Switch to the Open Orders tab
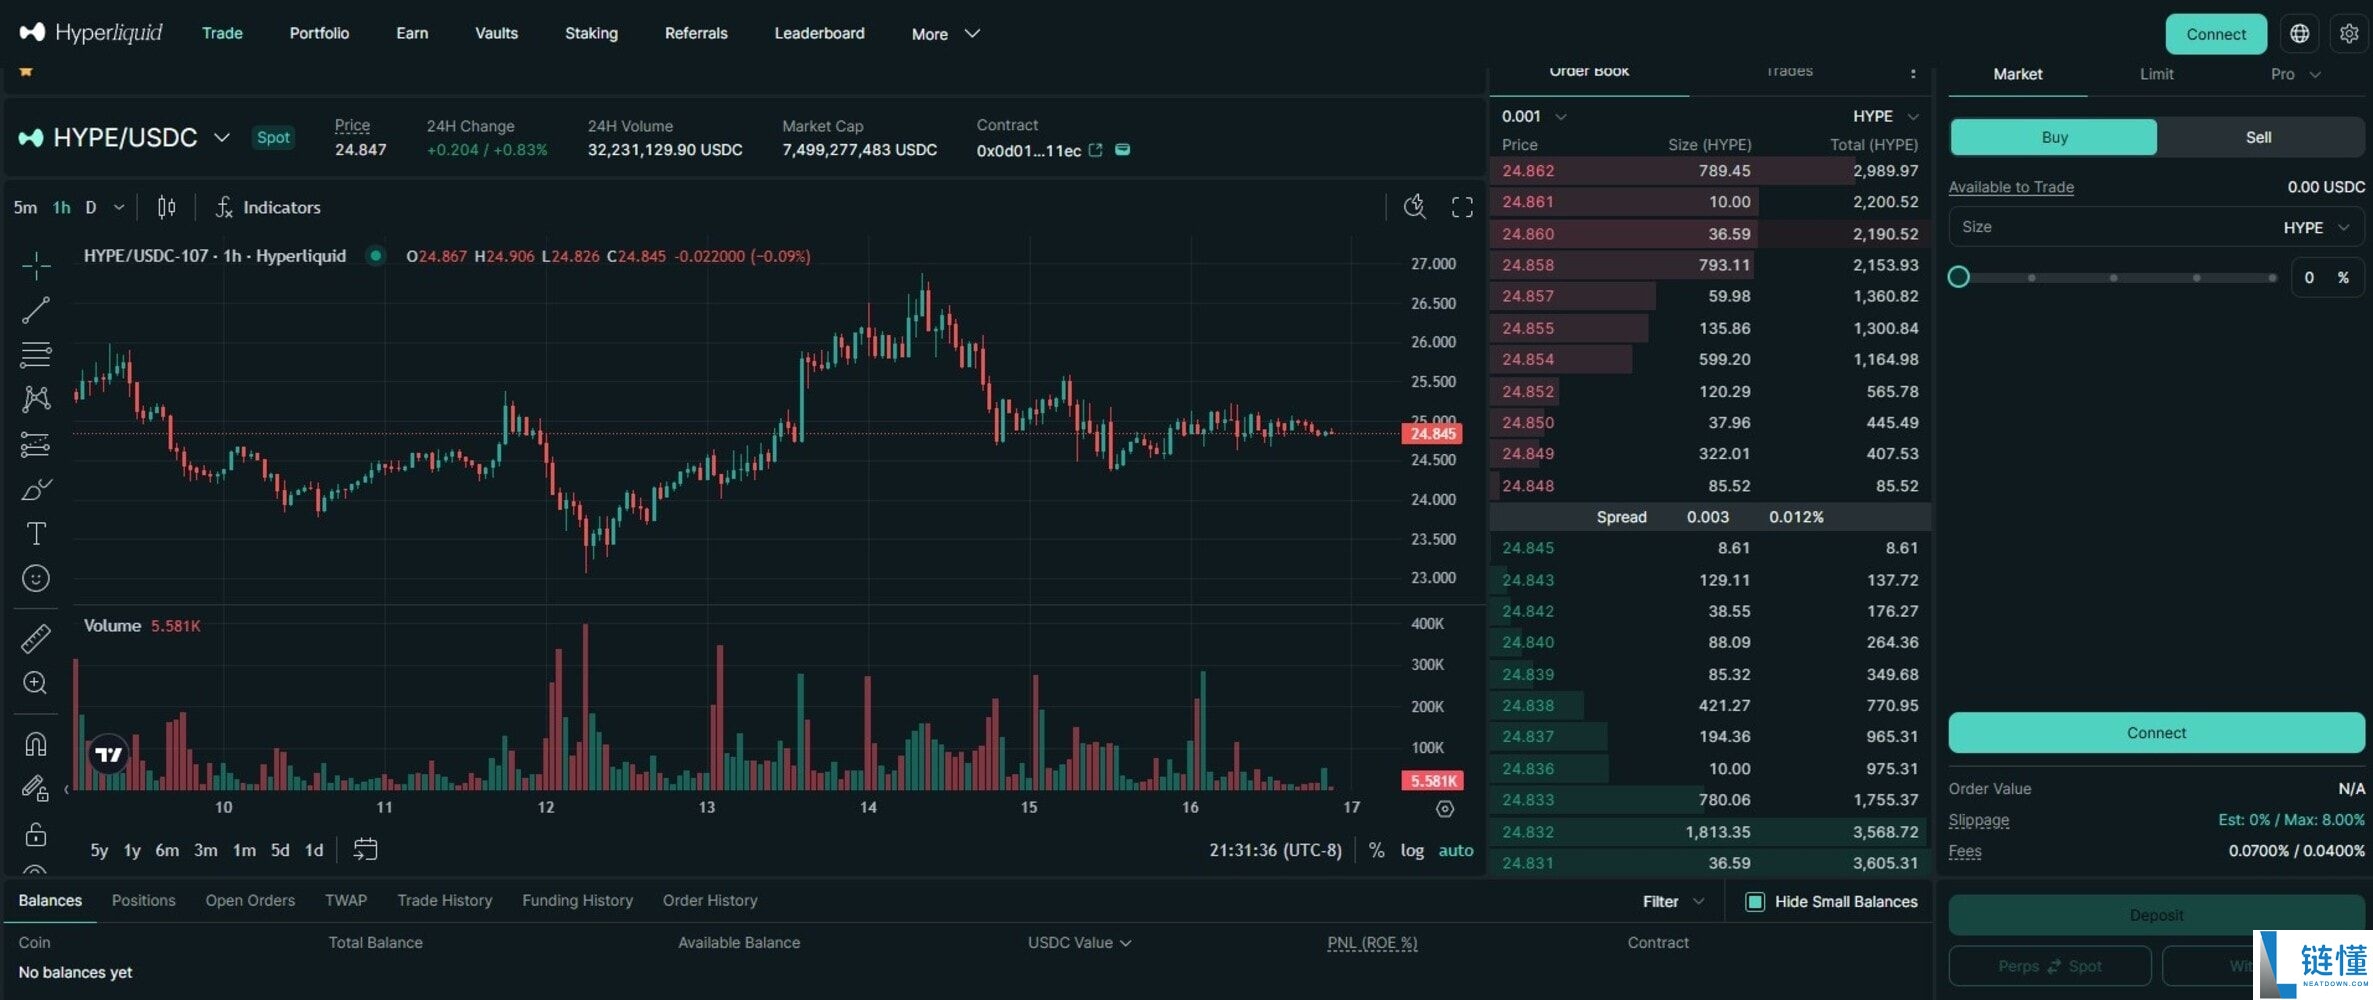The width and height of the screenshot is (2373, 1000). (x=250, y=900)
